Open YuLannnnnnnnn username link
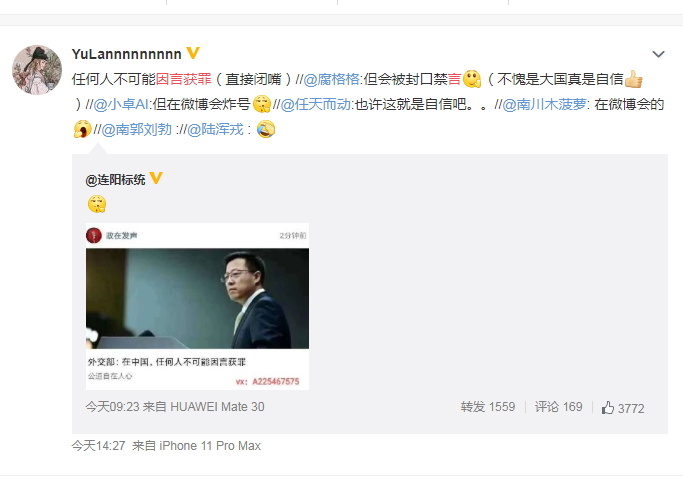683x481 pixels. pyautogui.click(x=126, y=54)
